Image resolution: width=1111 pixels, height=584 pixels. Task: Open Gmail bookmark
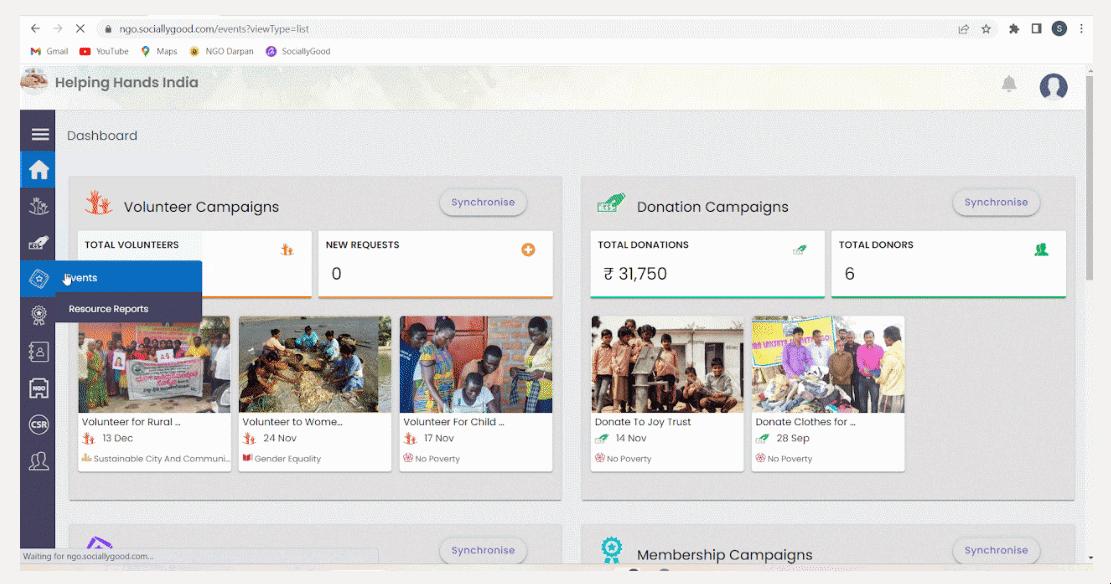click(x=49, y=51)
